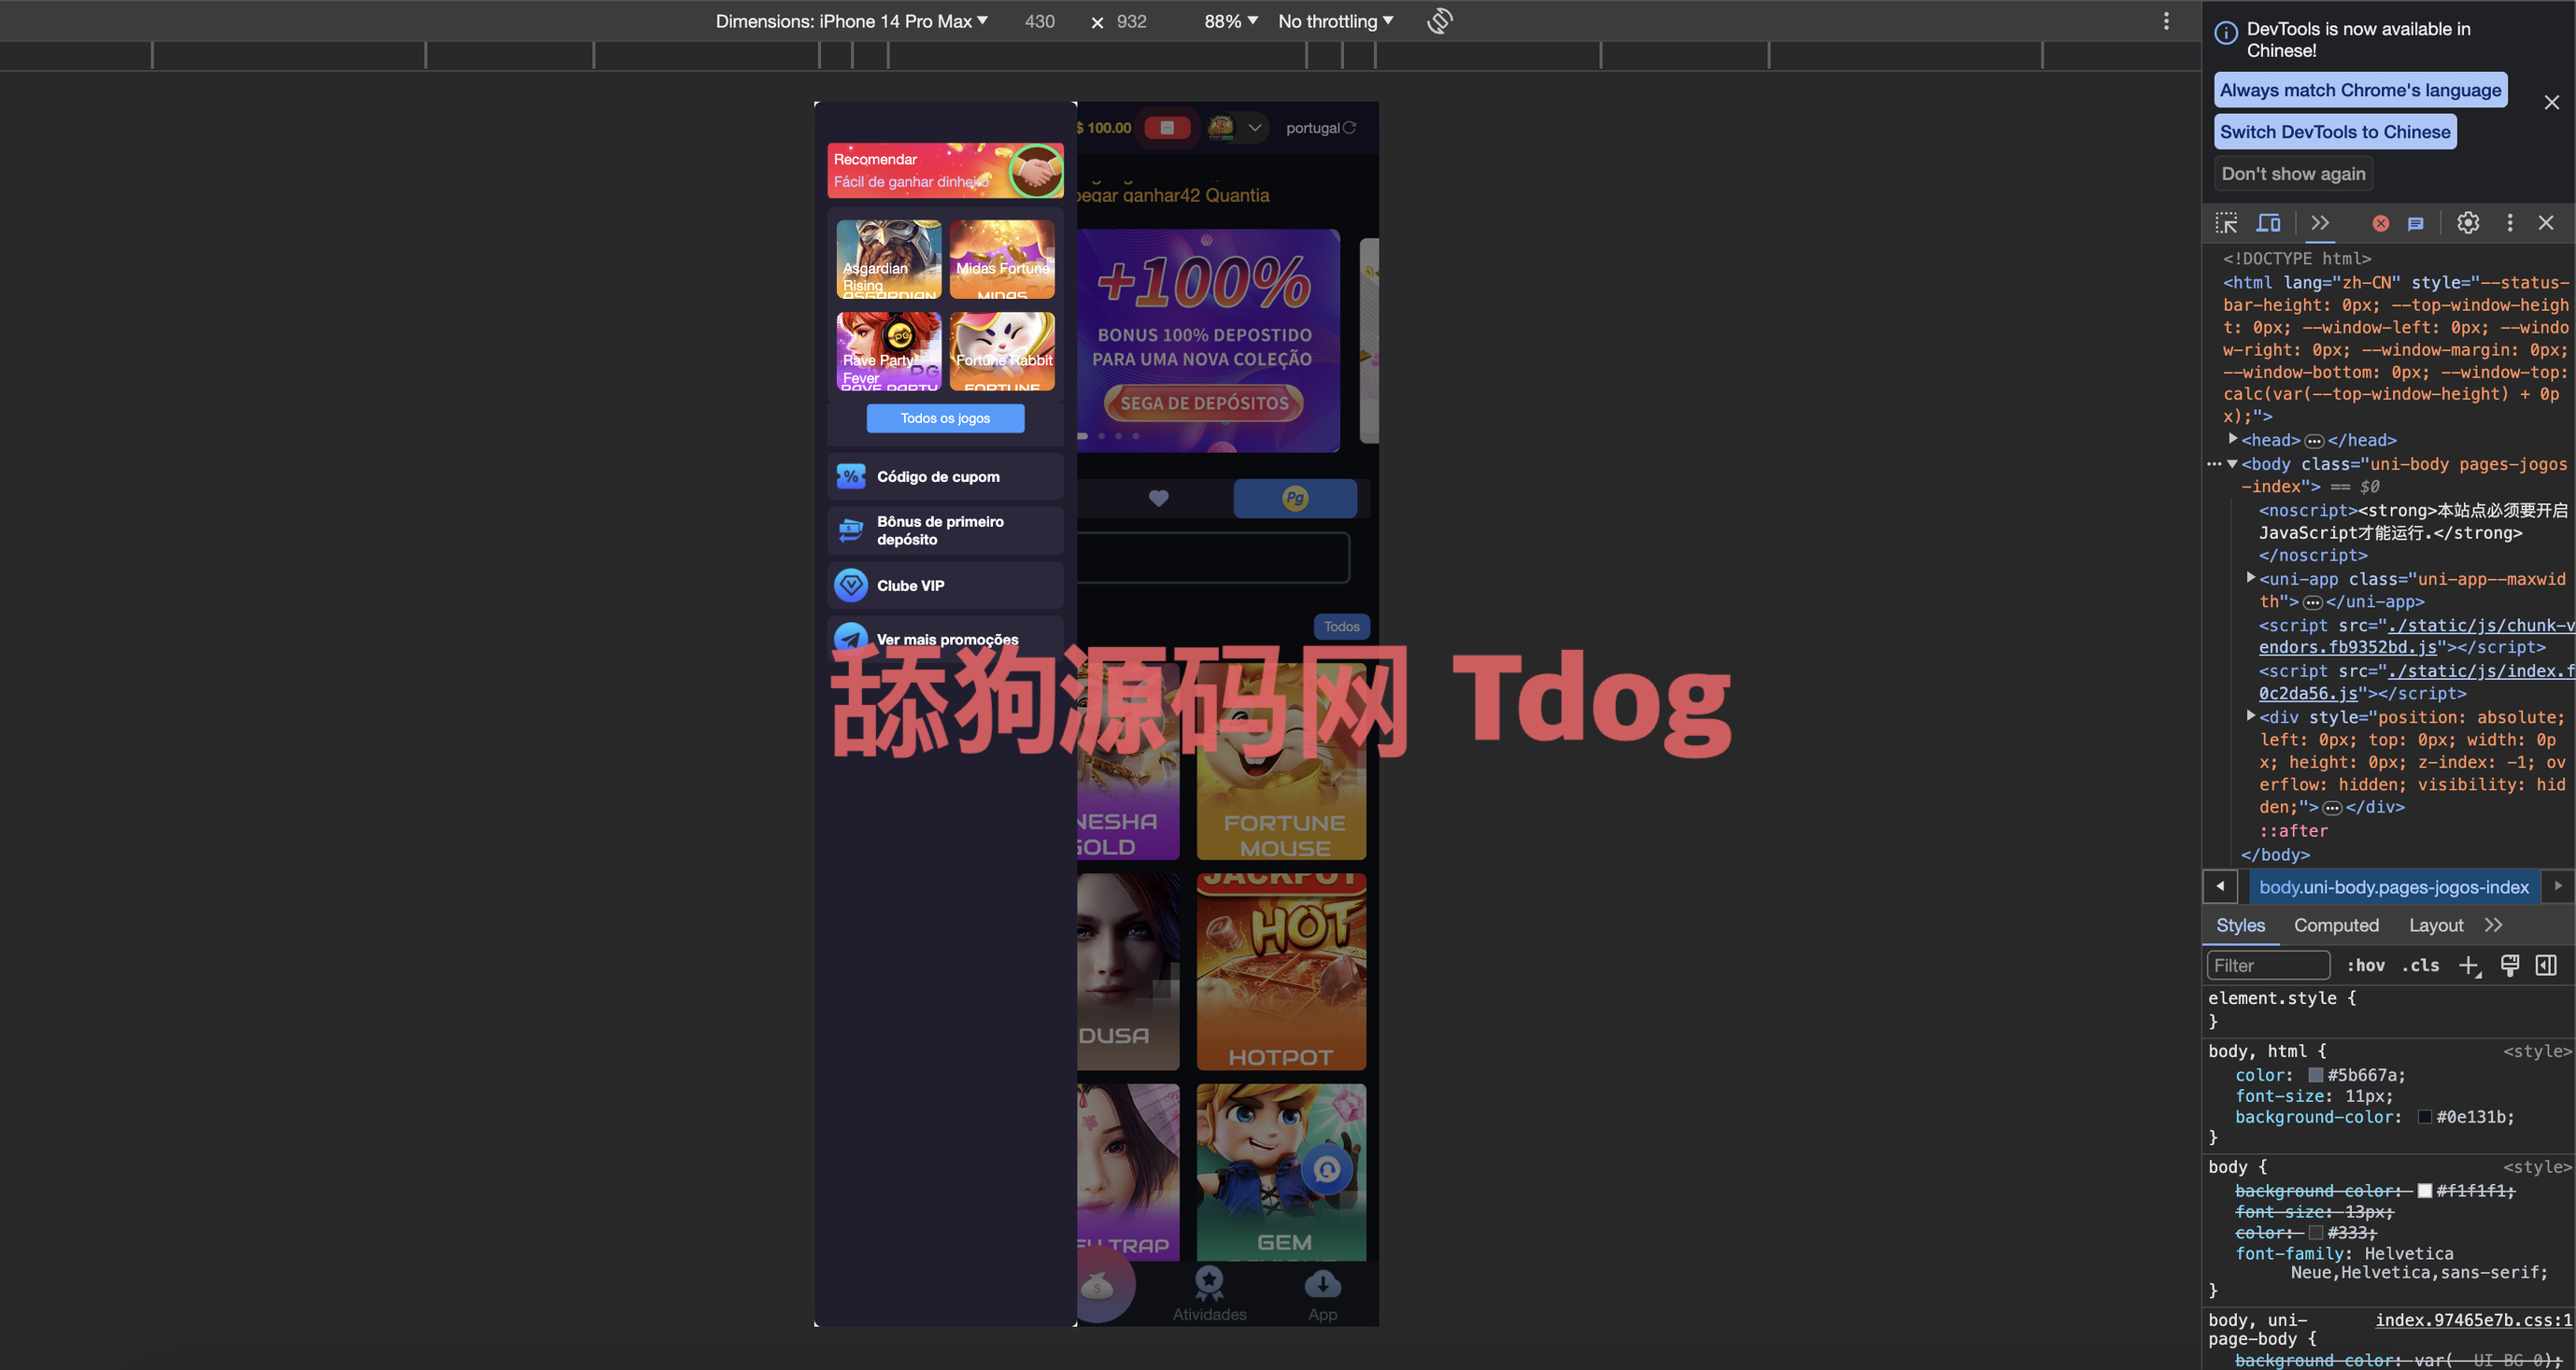Image resolution: width=2576 pixels, height=1370 pixels.
Task: Toggle the .cls classes button
Action: click(x=2420, y=965)
